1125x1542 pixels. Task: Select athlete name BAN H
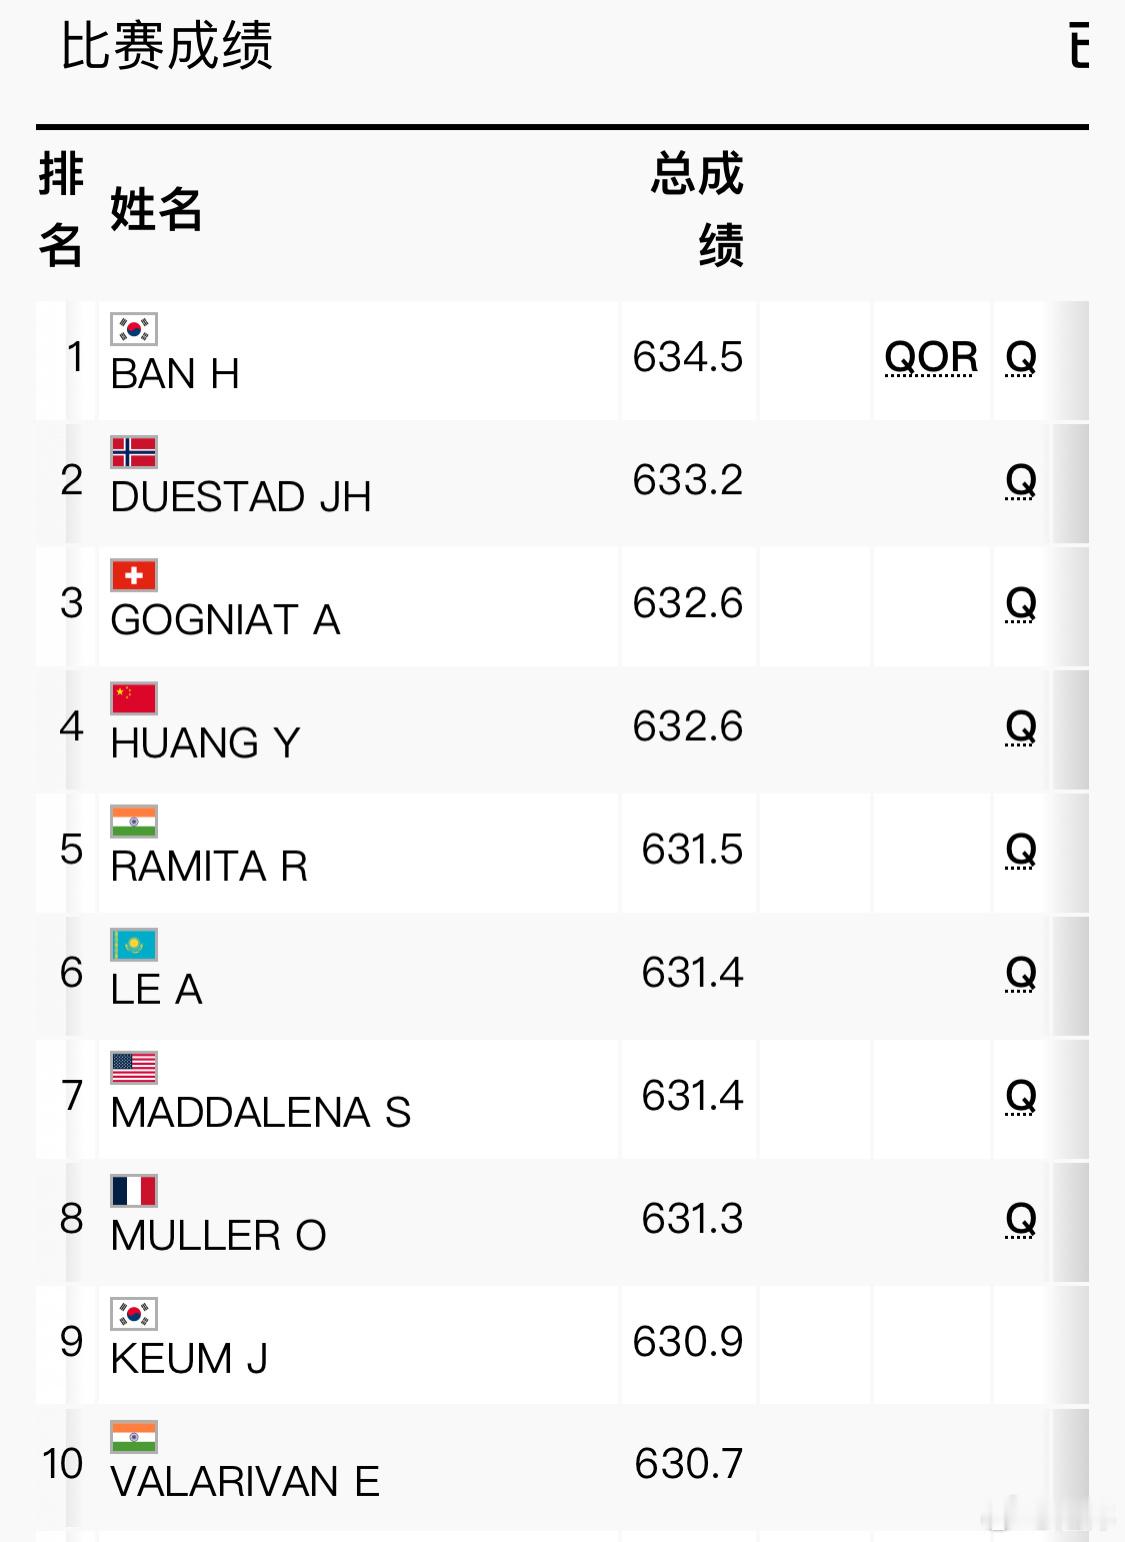click(175, 374)
